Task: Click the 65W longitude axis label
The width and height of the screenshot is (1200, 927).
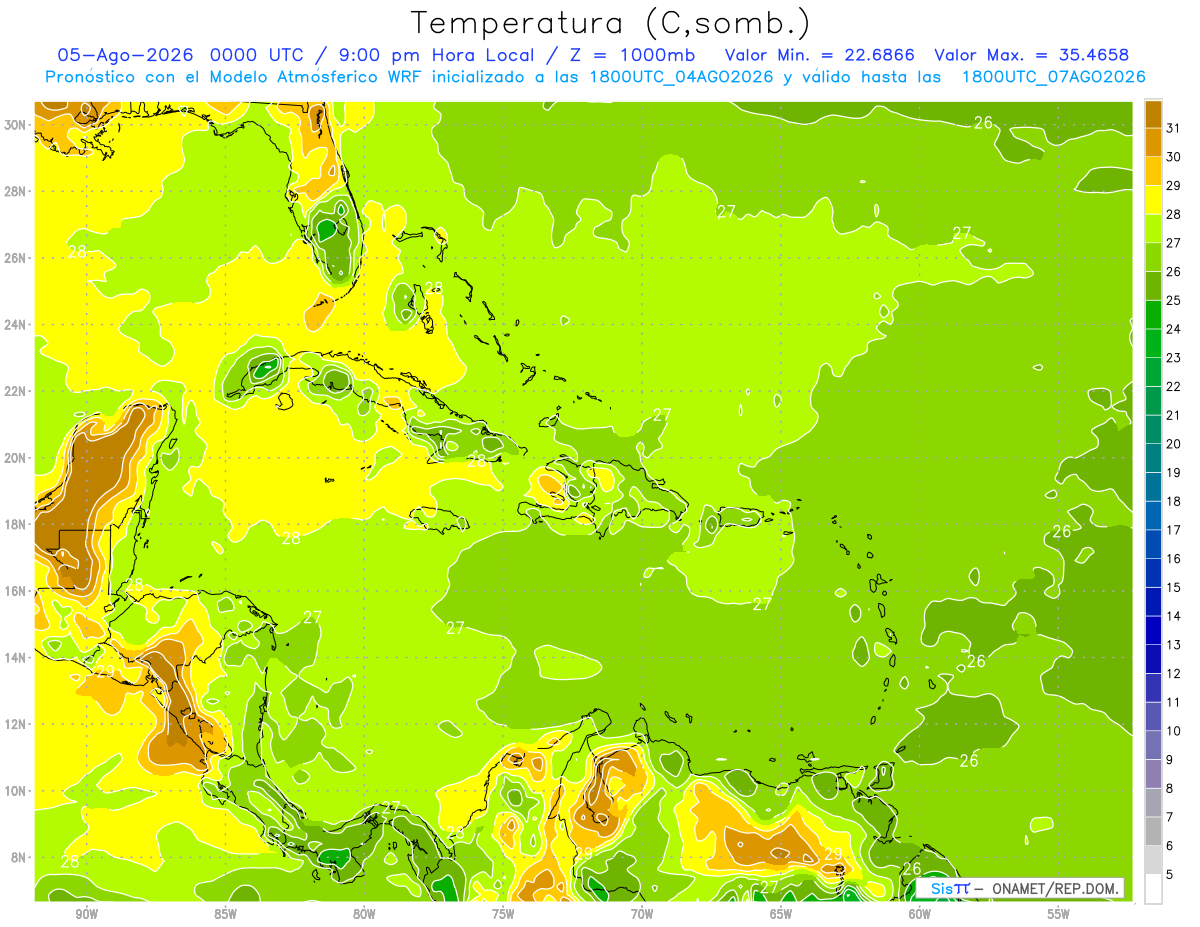Action: (781, 914)
